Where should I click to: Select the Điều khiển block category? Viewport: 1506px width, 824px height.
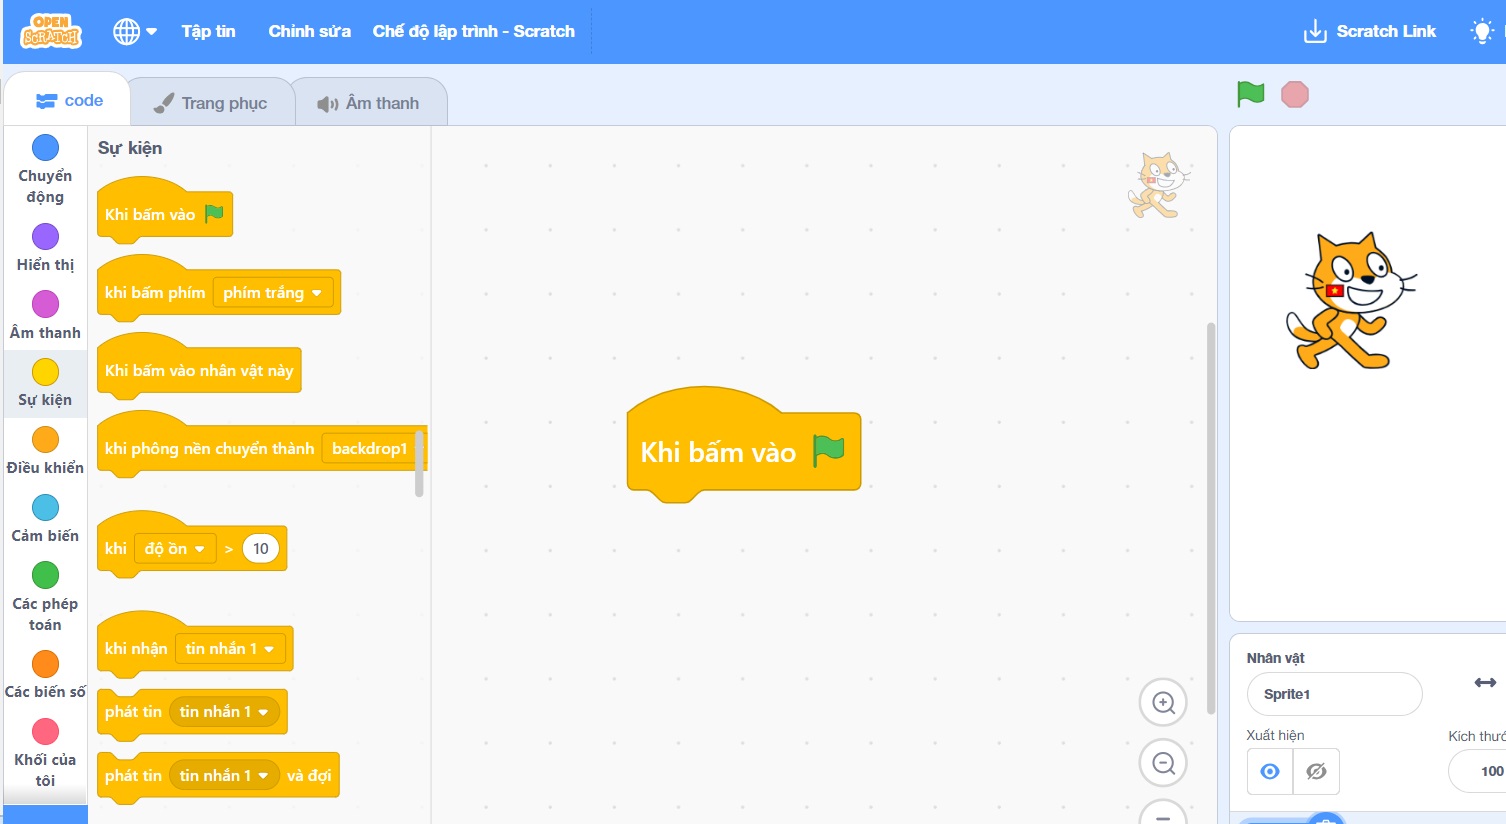point(45,452)
